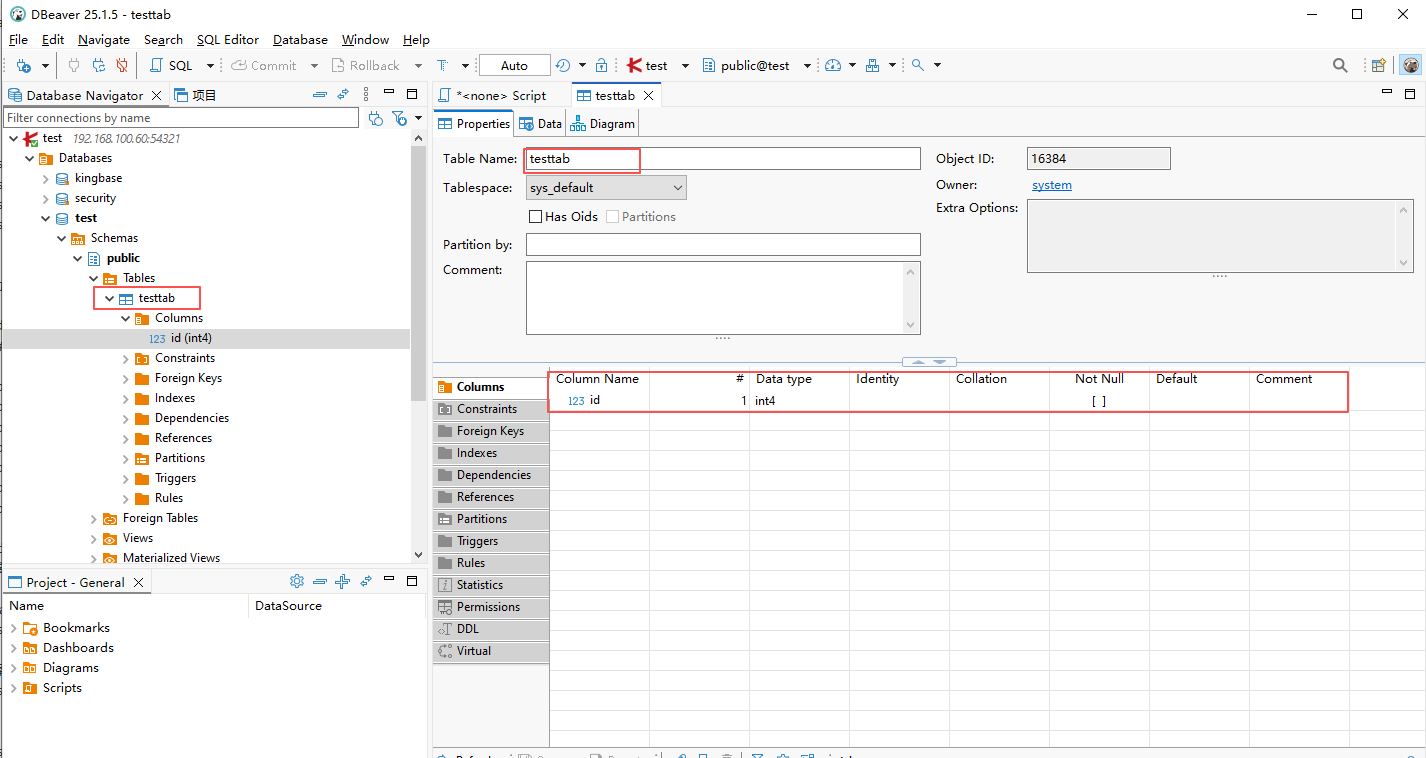Toggle the Has Oids checkbox
Image resolution: width=1426 pixels, height=758 pixels.
[535, 217]
